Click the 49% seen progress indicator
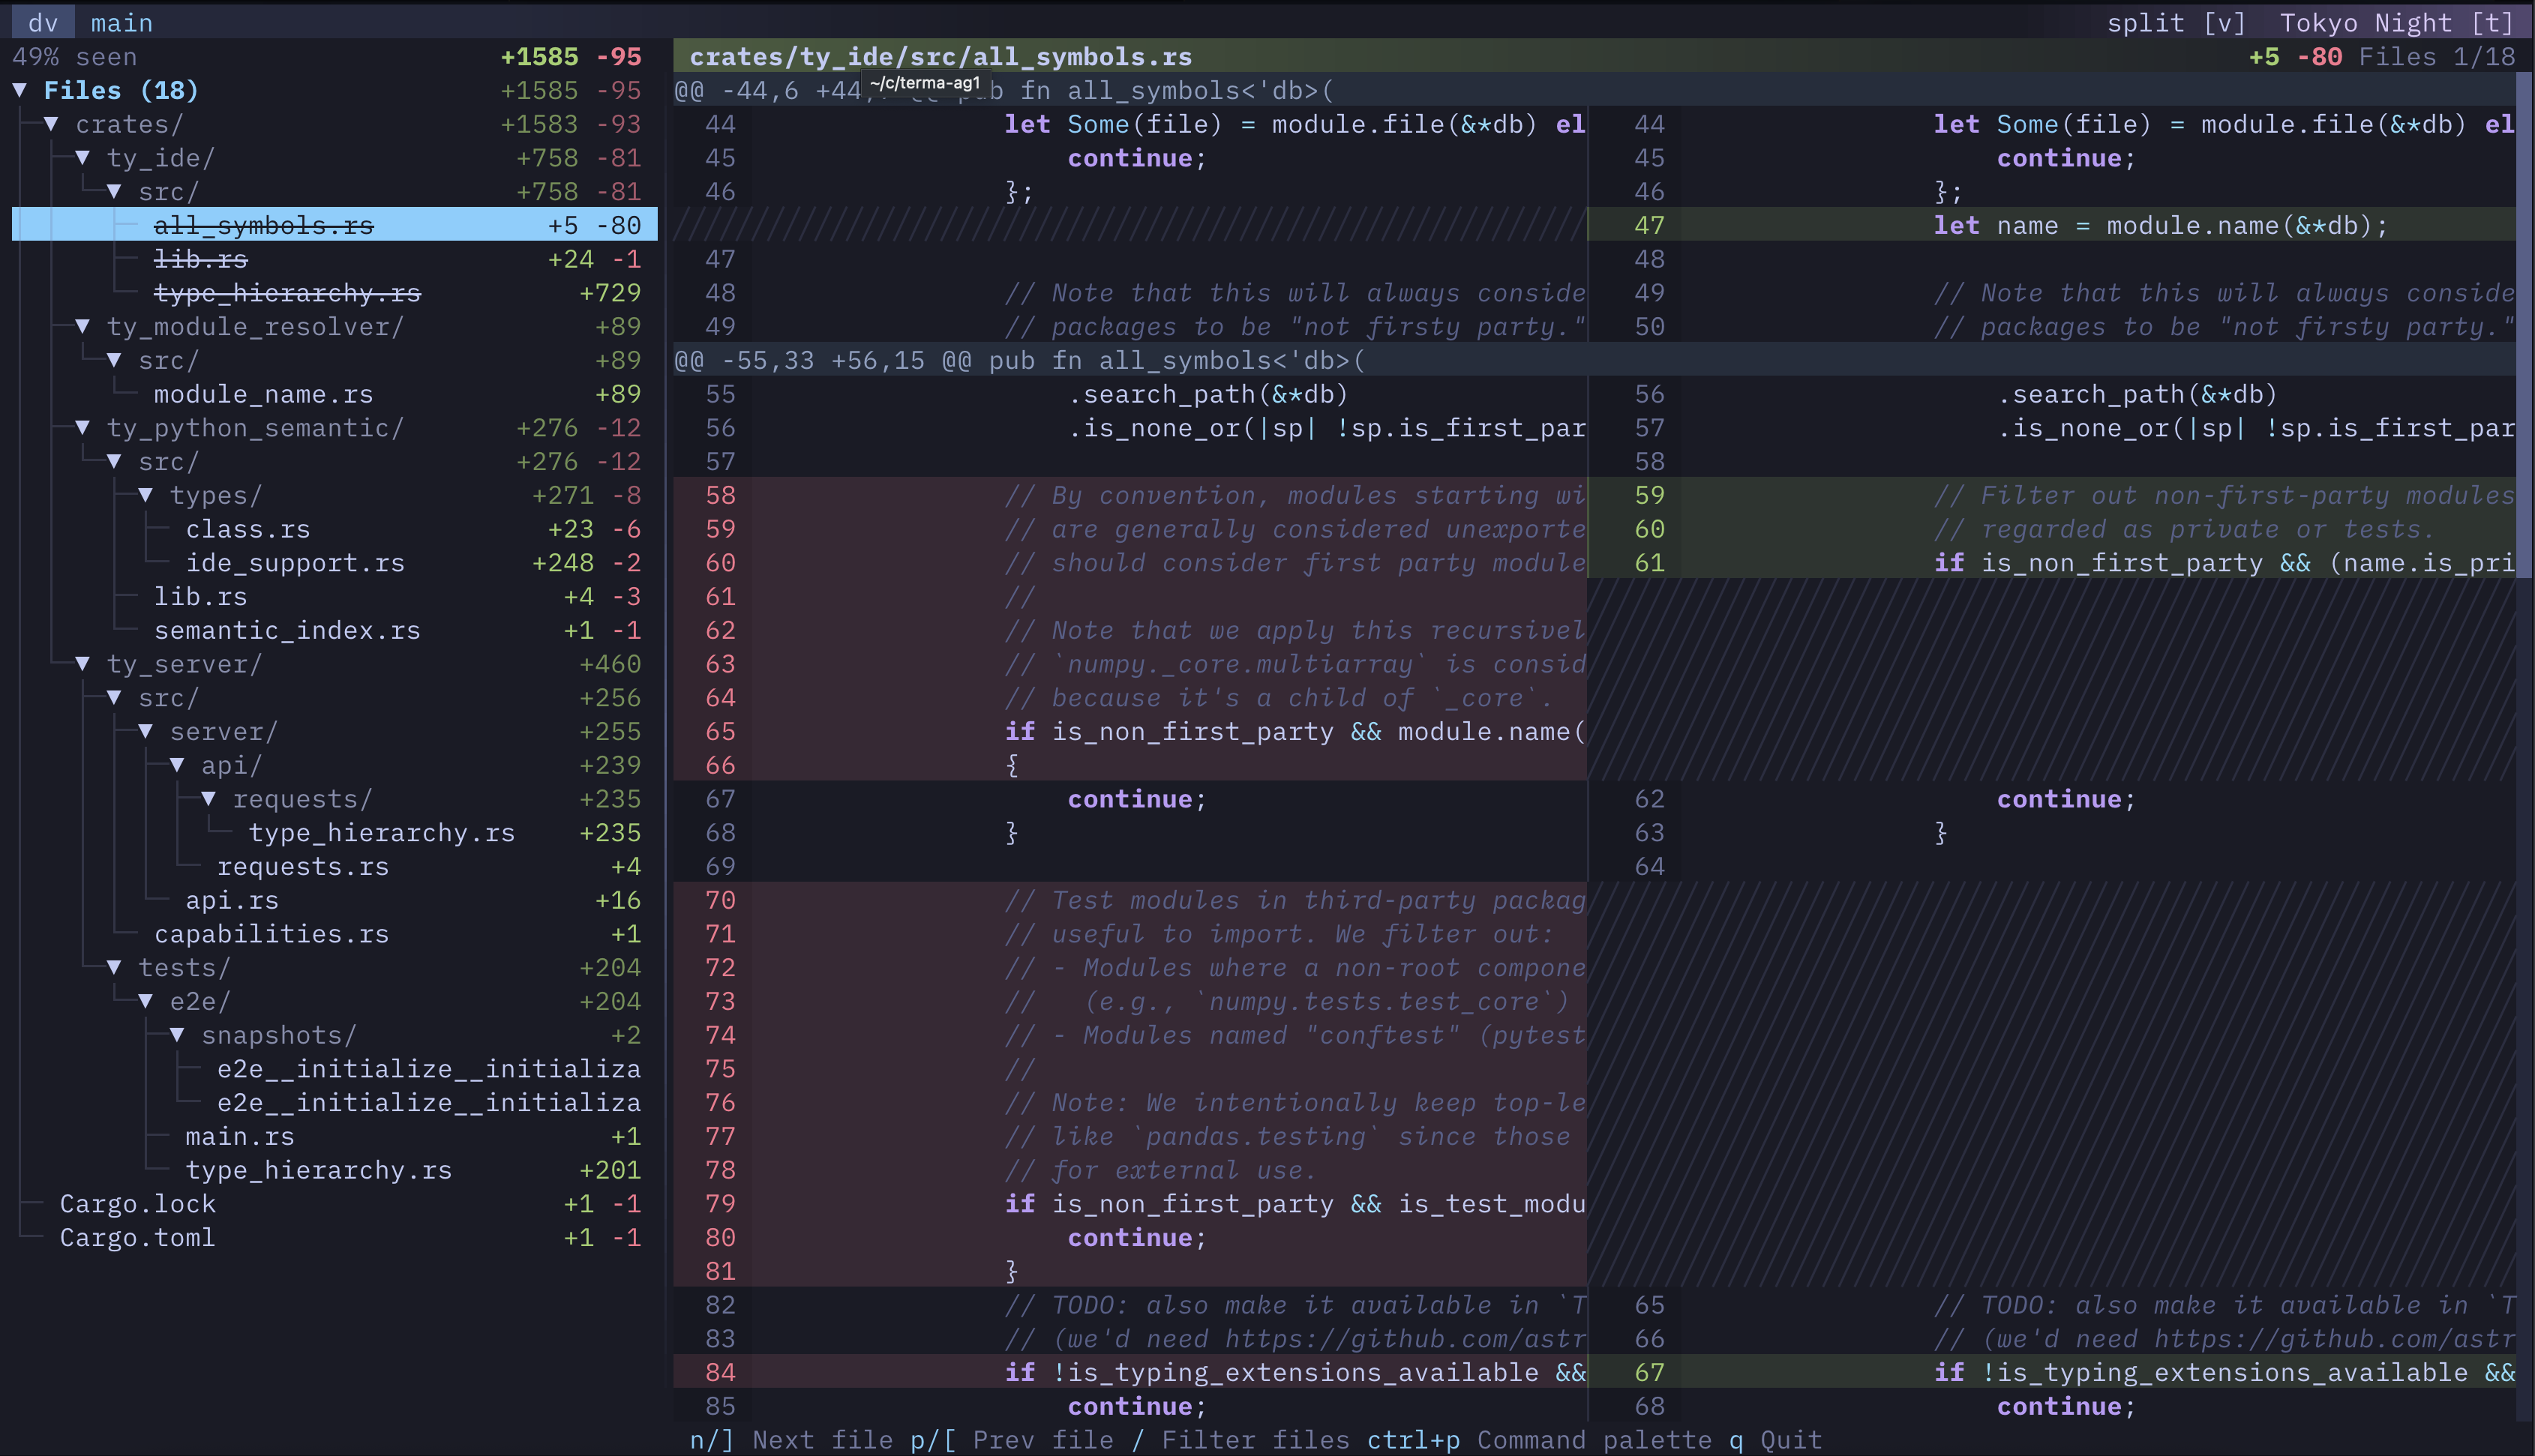 click(75, 56)
